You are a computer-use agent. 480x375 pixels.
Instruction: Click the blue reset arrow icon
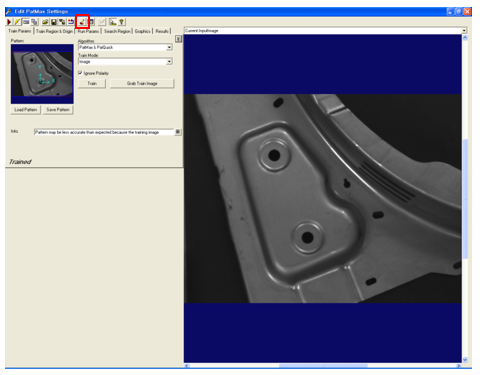click(x=71, y=22)
